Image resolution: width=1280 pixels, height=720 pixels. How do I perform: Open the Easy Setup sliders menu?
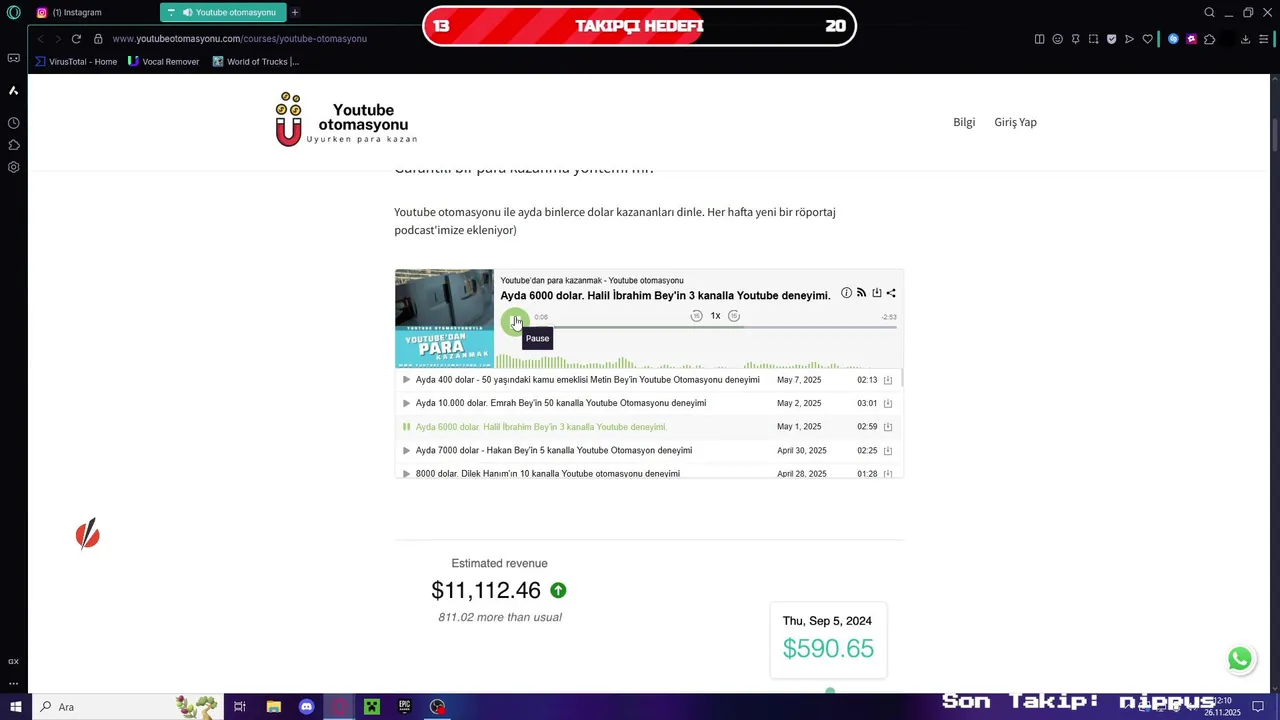pyautogui.click(x=1263, y=39)
